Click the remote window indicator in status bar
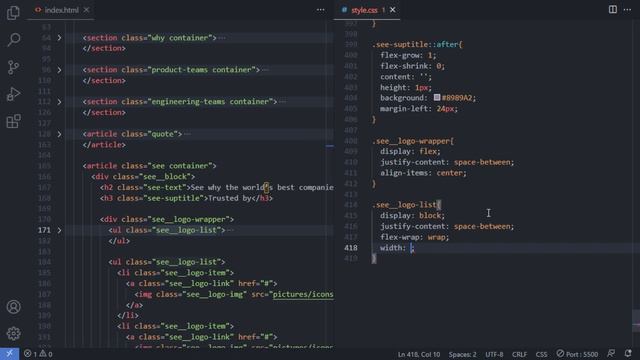This screenshot has width=640, height=360. pyautogui.click(x=9, y=353)
